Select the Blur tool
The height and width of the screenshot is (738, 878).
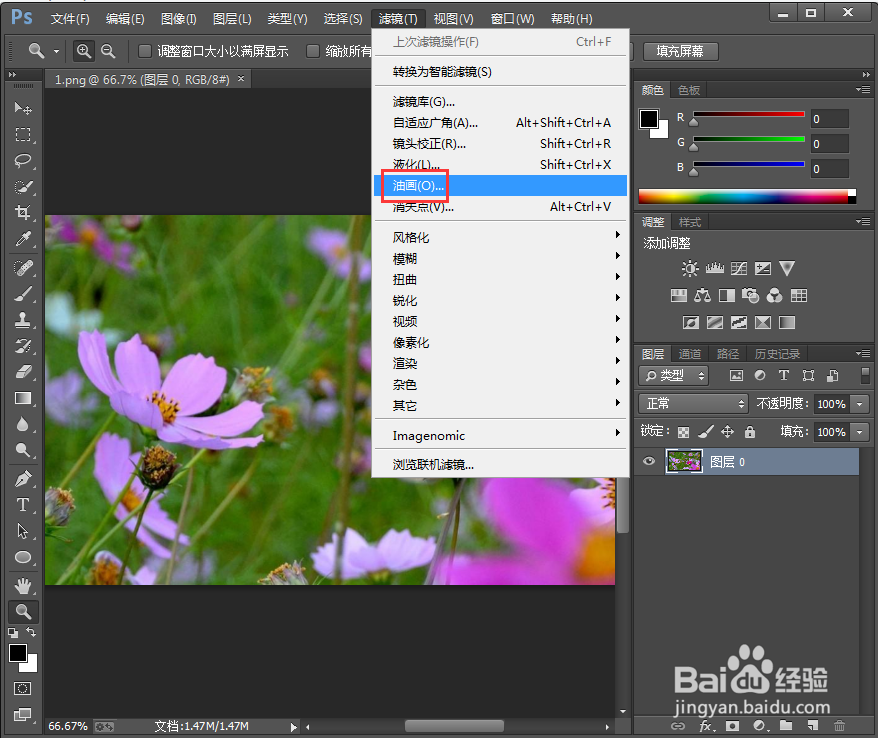[23, 424]
